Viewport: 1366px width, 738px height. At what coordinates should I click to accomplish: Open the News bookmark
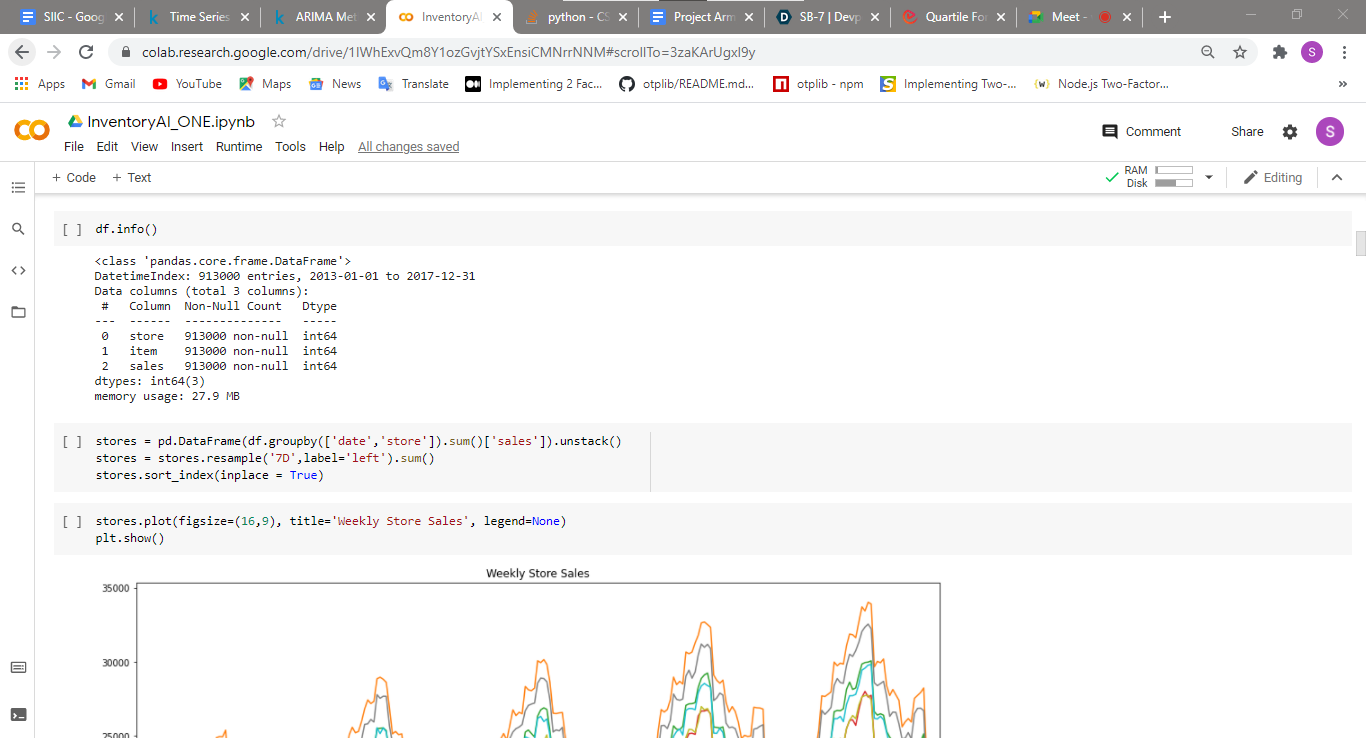coord(335,84)
